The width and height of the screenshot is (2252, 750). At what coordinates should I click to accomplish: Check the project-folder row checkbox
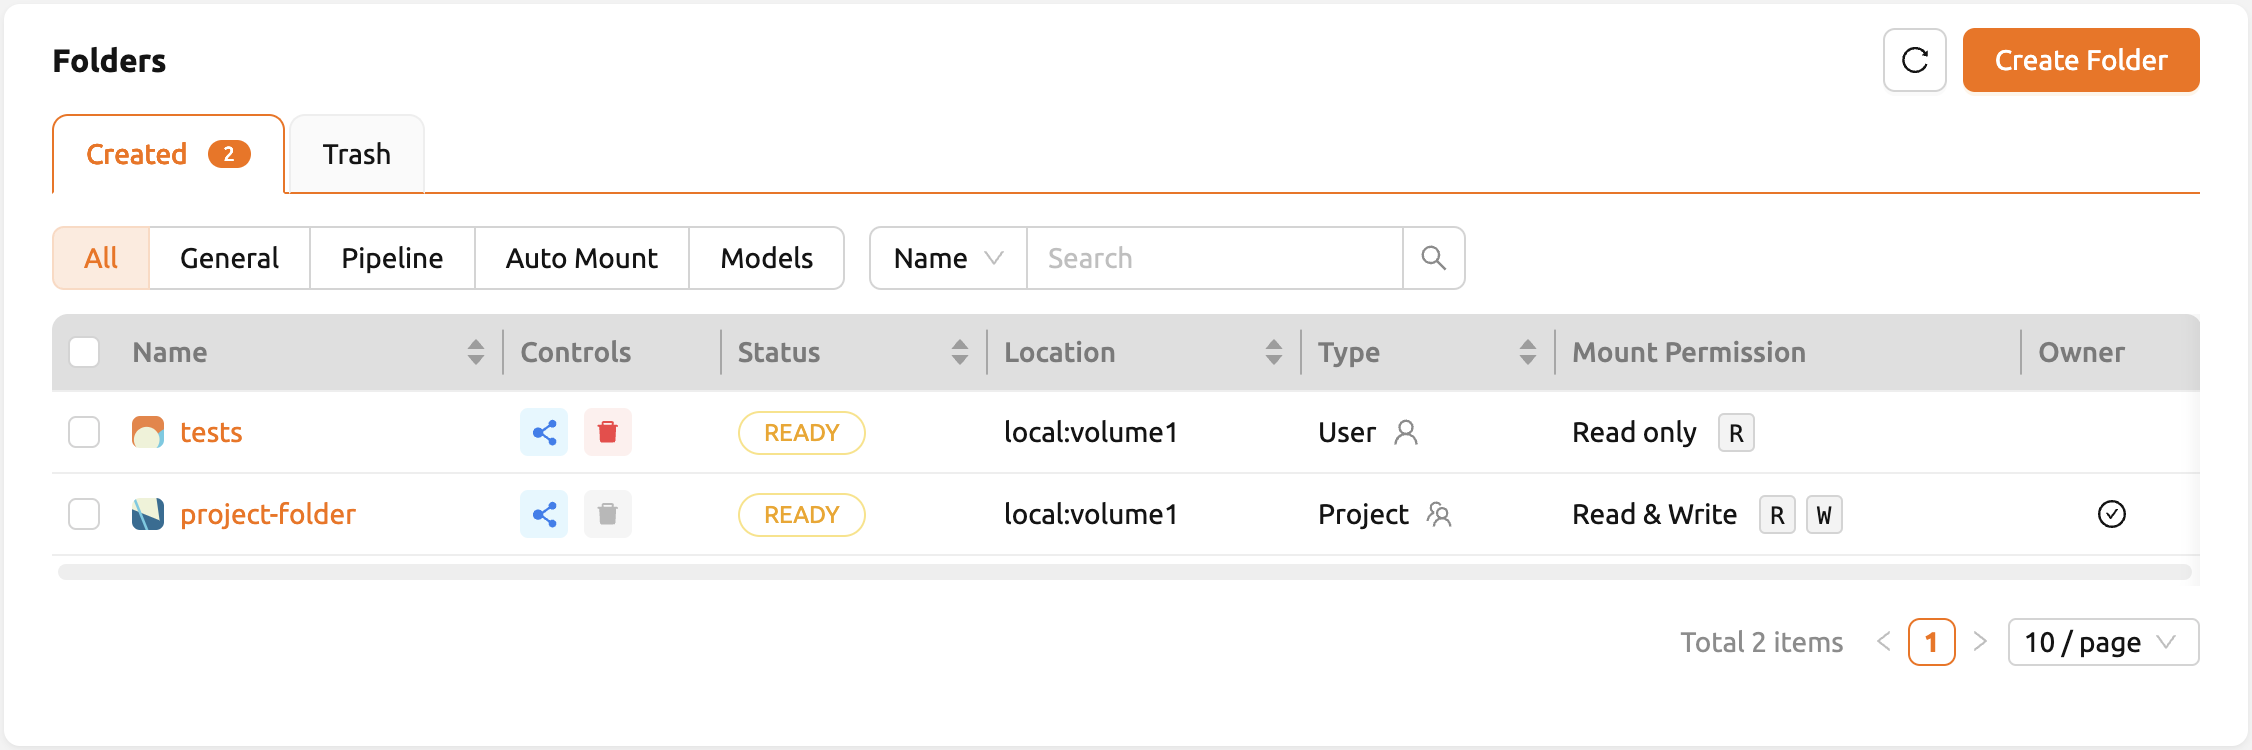point(84,514)
